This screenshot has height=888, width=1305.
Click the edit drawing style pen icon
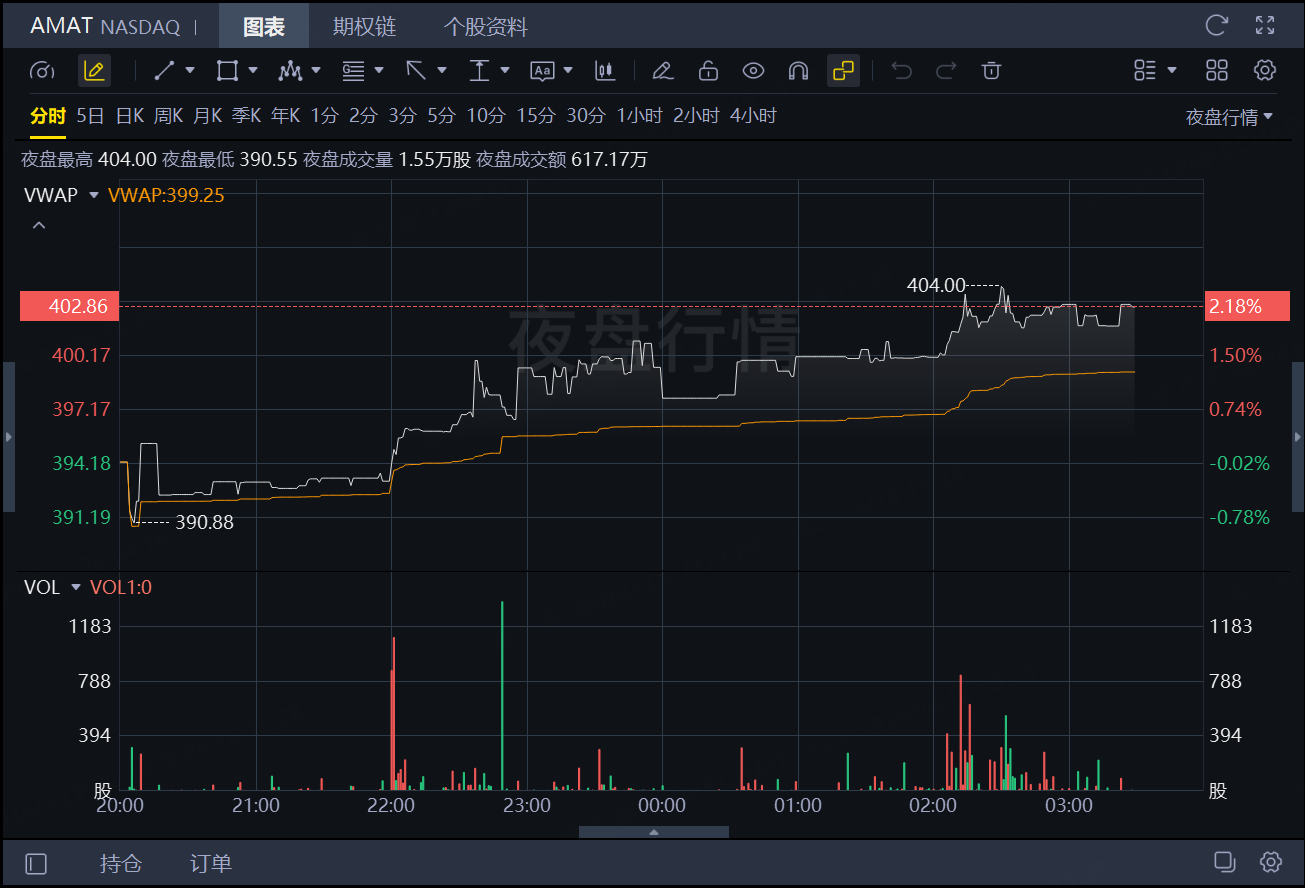(x=661, y=71)
